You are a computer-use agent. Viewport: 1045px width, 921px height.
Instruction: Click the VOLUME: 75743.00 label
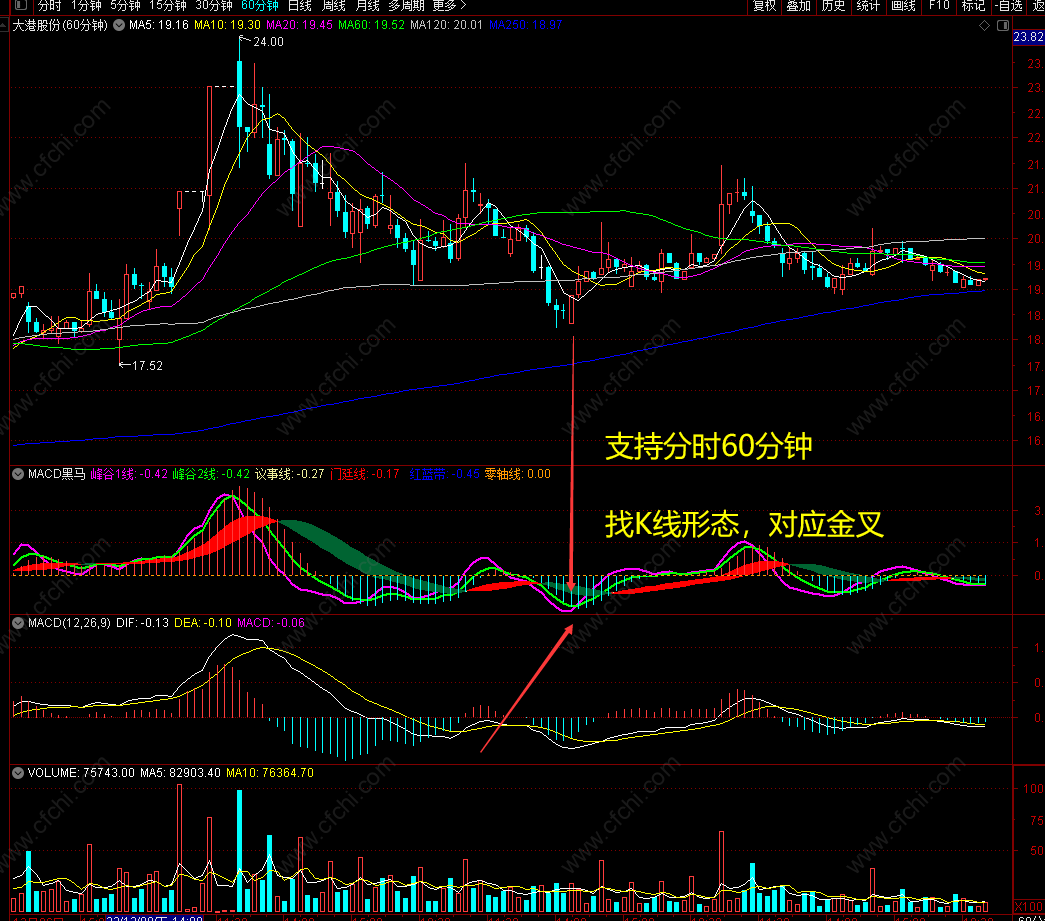click(81, 773)
